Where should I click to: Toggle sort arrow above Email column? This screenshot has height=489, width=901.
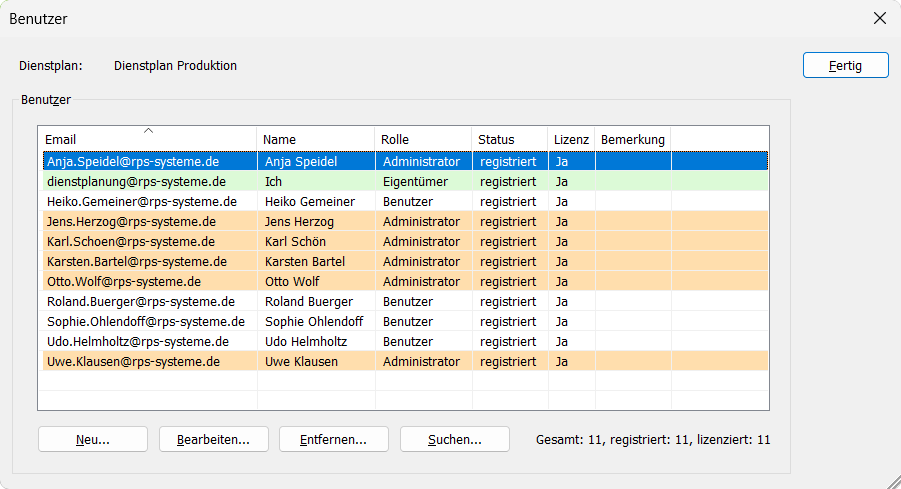click(x=148, y=130)
